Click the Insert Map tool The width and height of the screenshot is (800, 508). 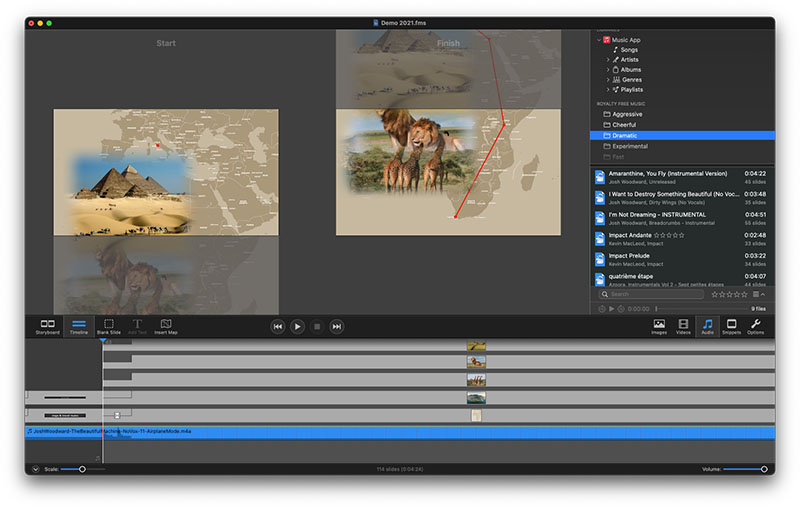[166, 326]
